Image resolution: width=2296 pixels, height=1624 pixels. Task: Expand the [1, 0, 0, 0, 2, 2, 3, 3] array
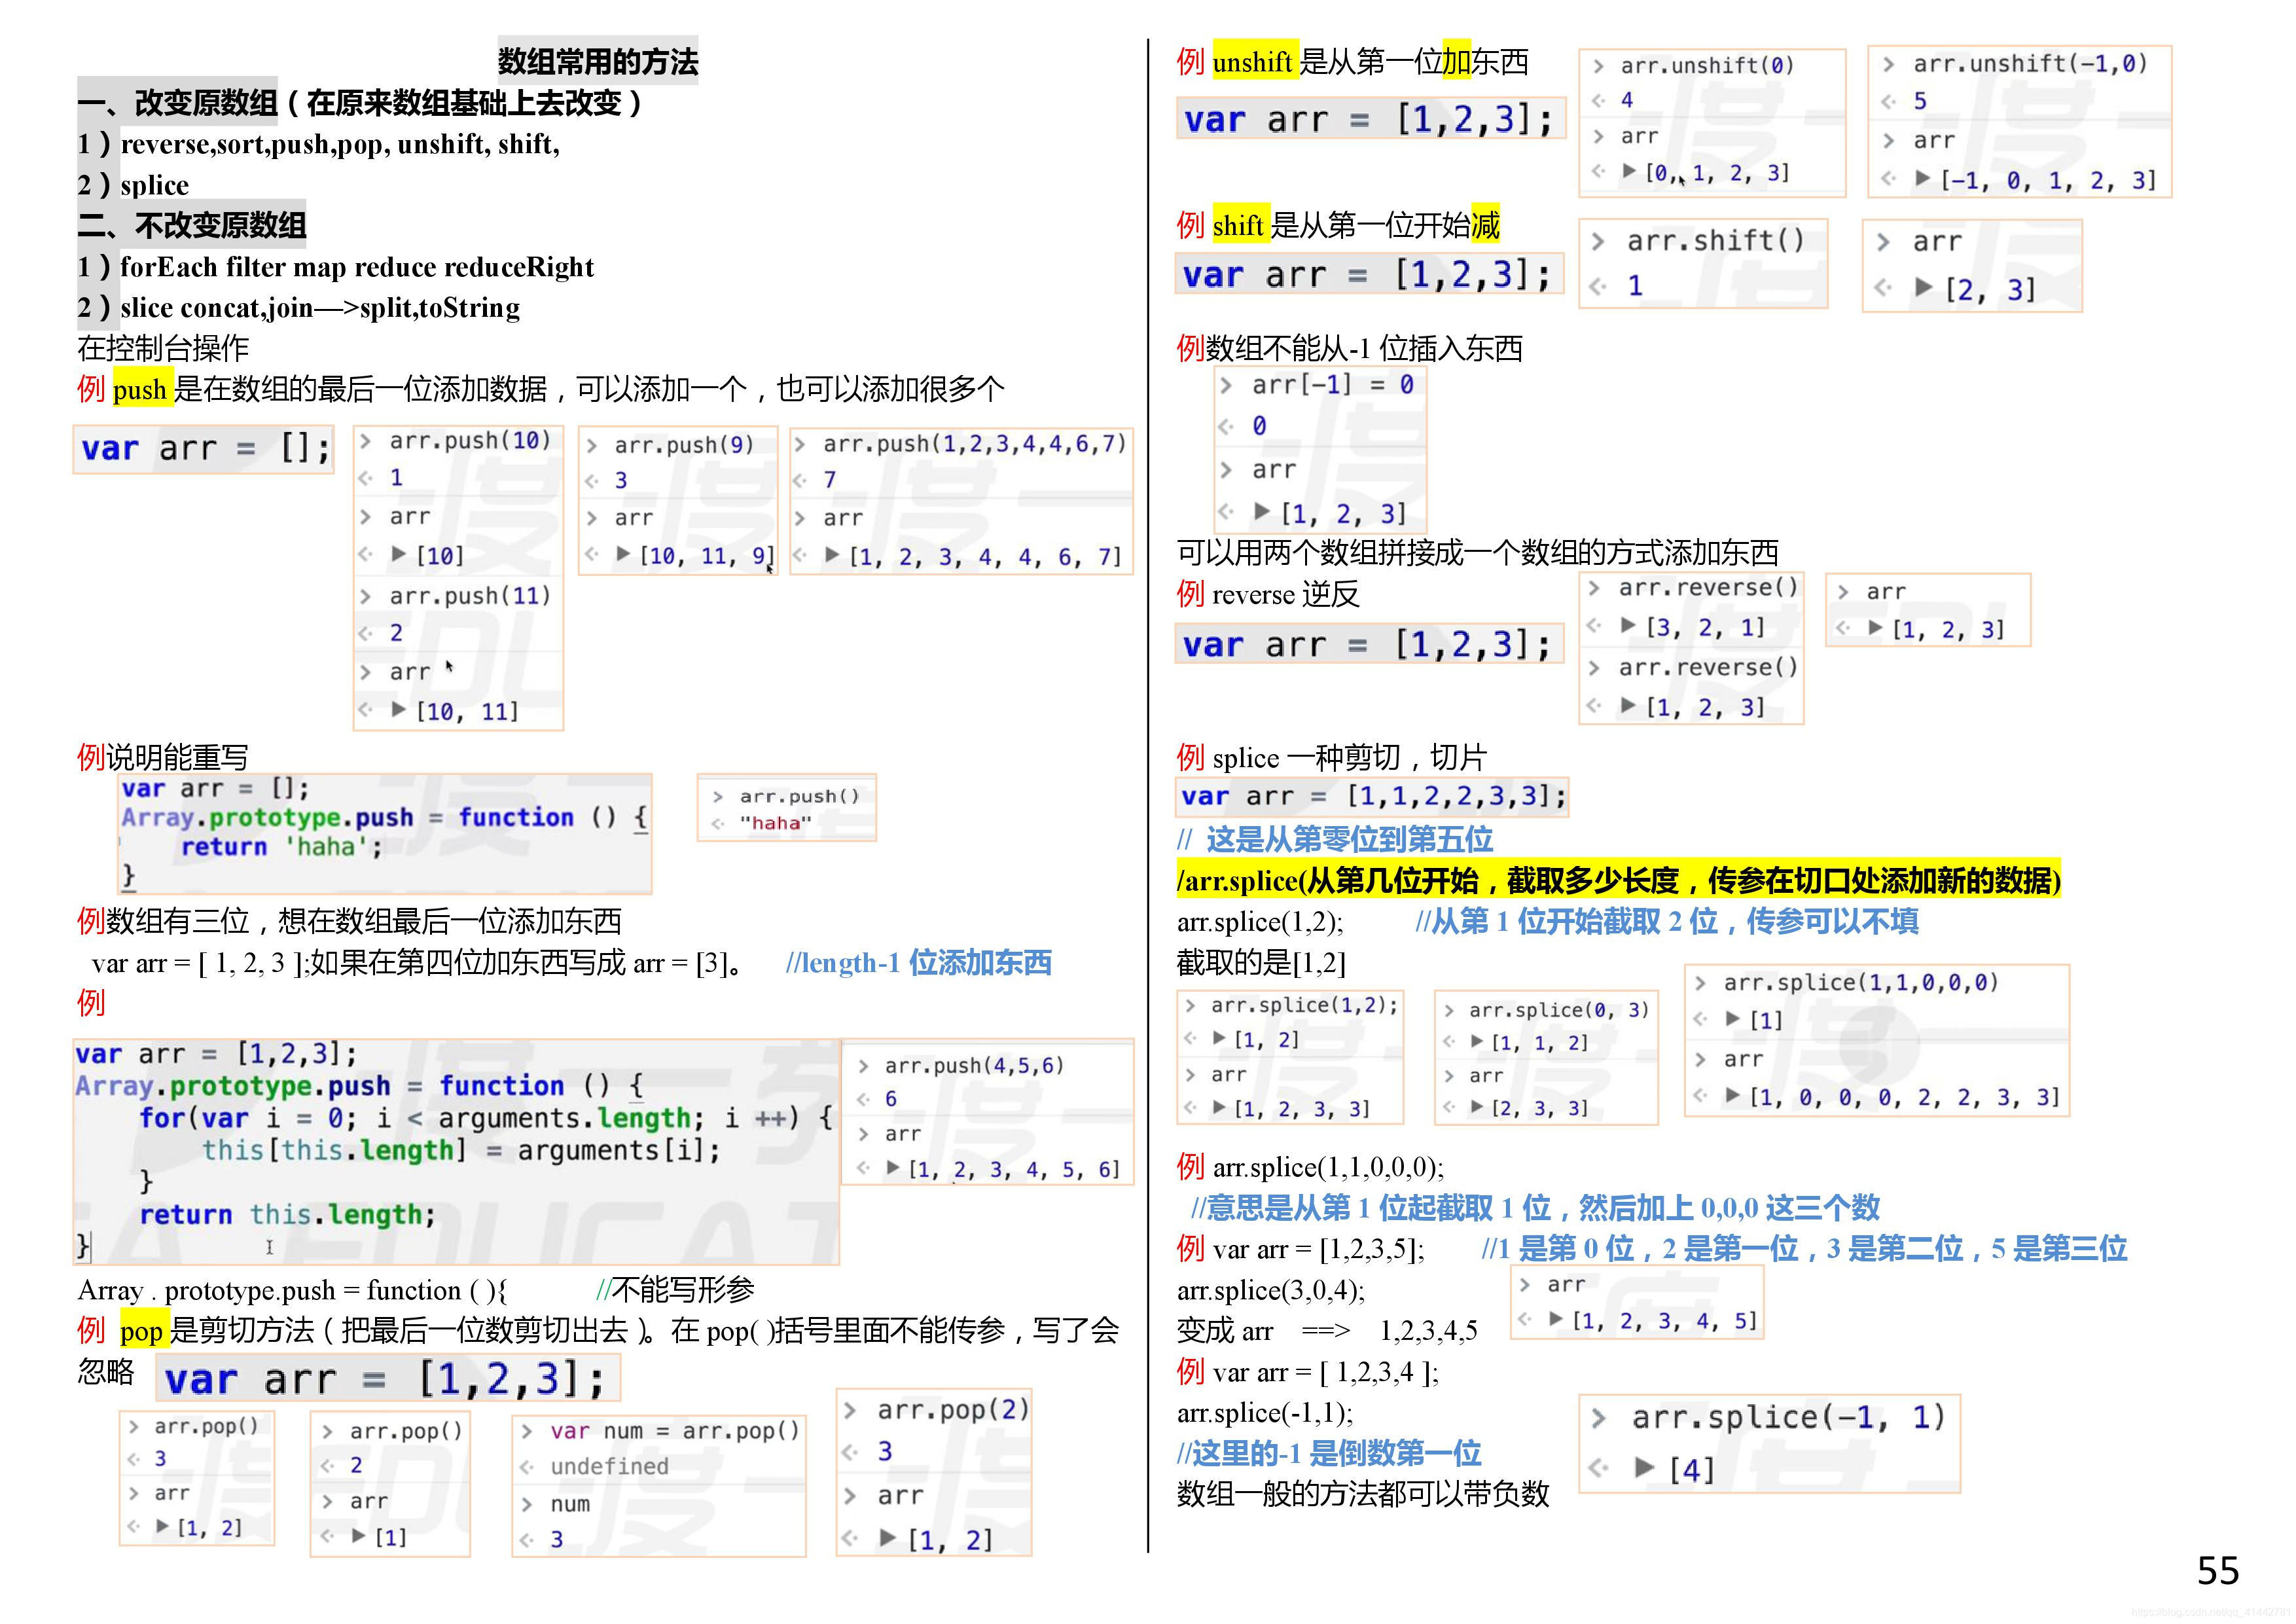(x=1733, y=1096)
